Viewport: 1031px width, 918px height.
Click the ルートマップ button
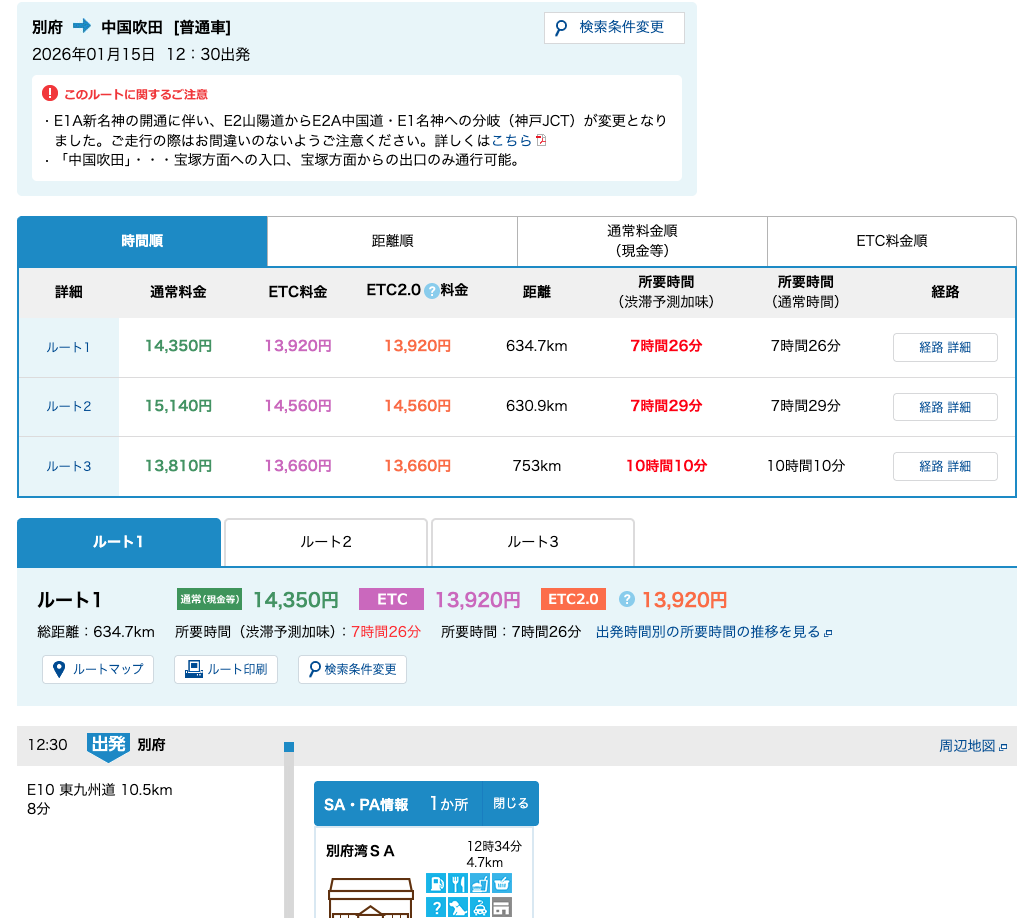(x=98, y=670)
